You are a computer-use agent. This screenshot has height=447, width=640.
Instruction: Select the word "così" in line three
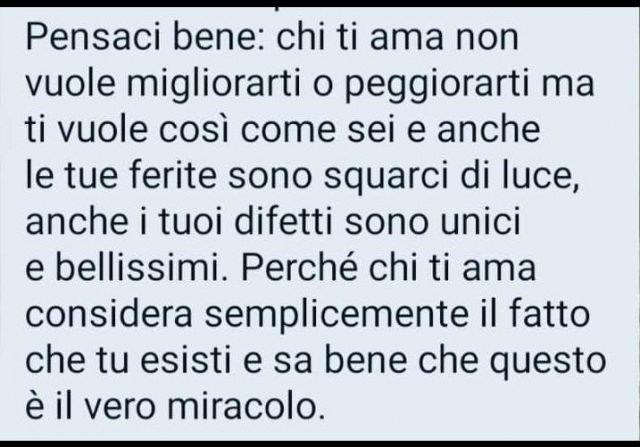coord(193,129)
